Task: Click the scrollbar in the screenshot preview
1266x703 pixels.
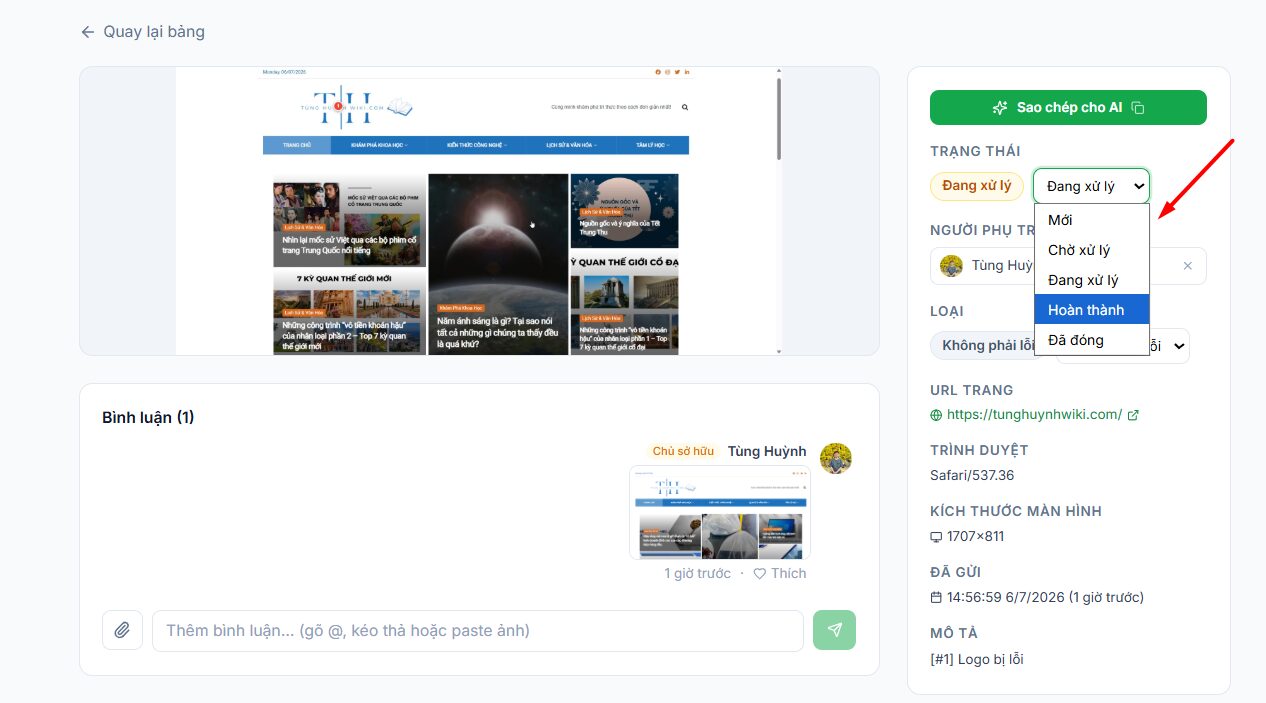Action: [779, 120]
